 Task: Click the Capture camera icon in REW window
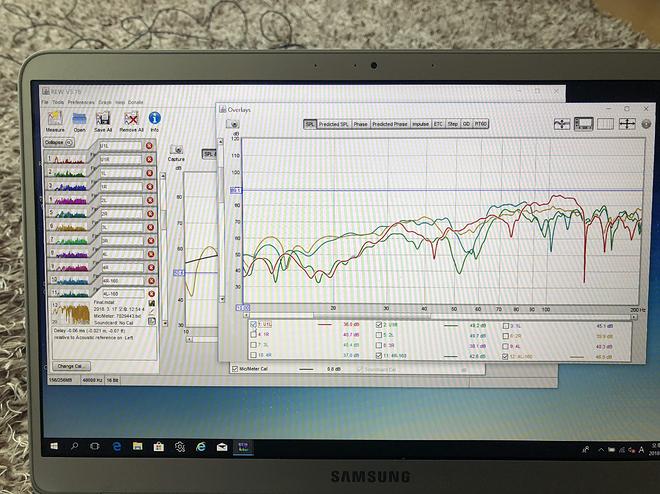[x=176, y=149]
